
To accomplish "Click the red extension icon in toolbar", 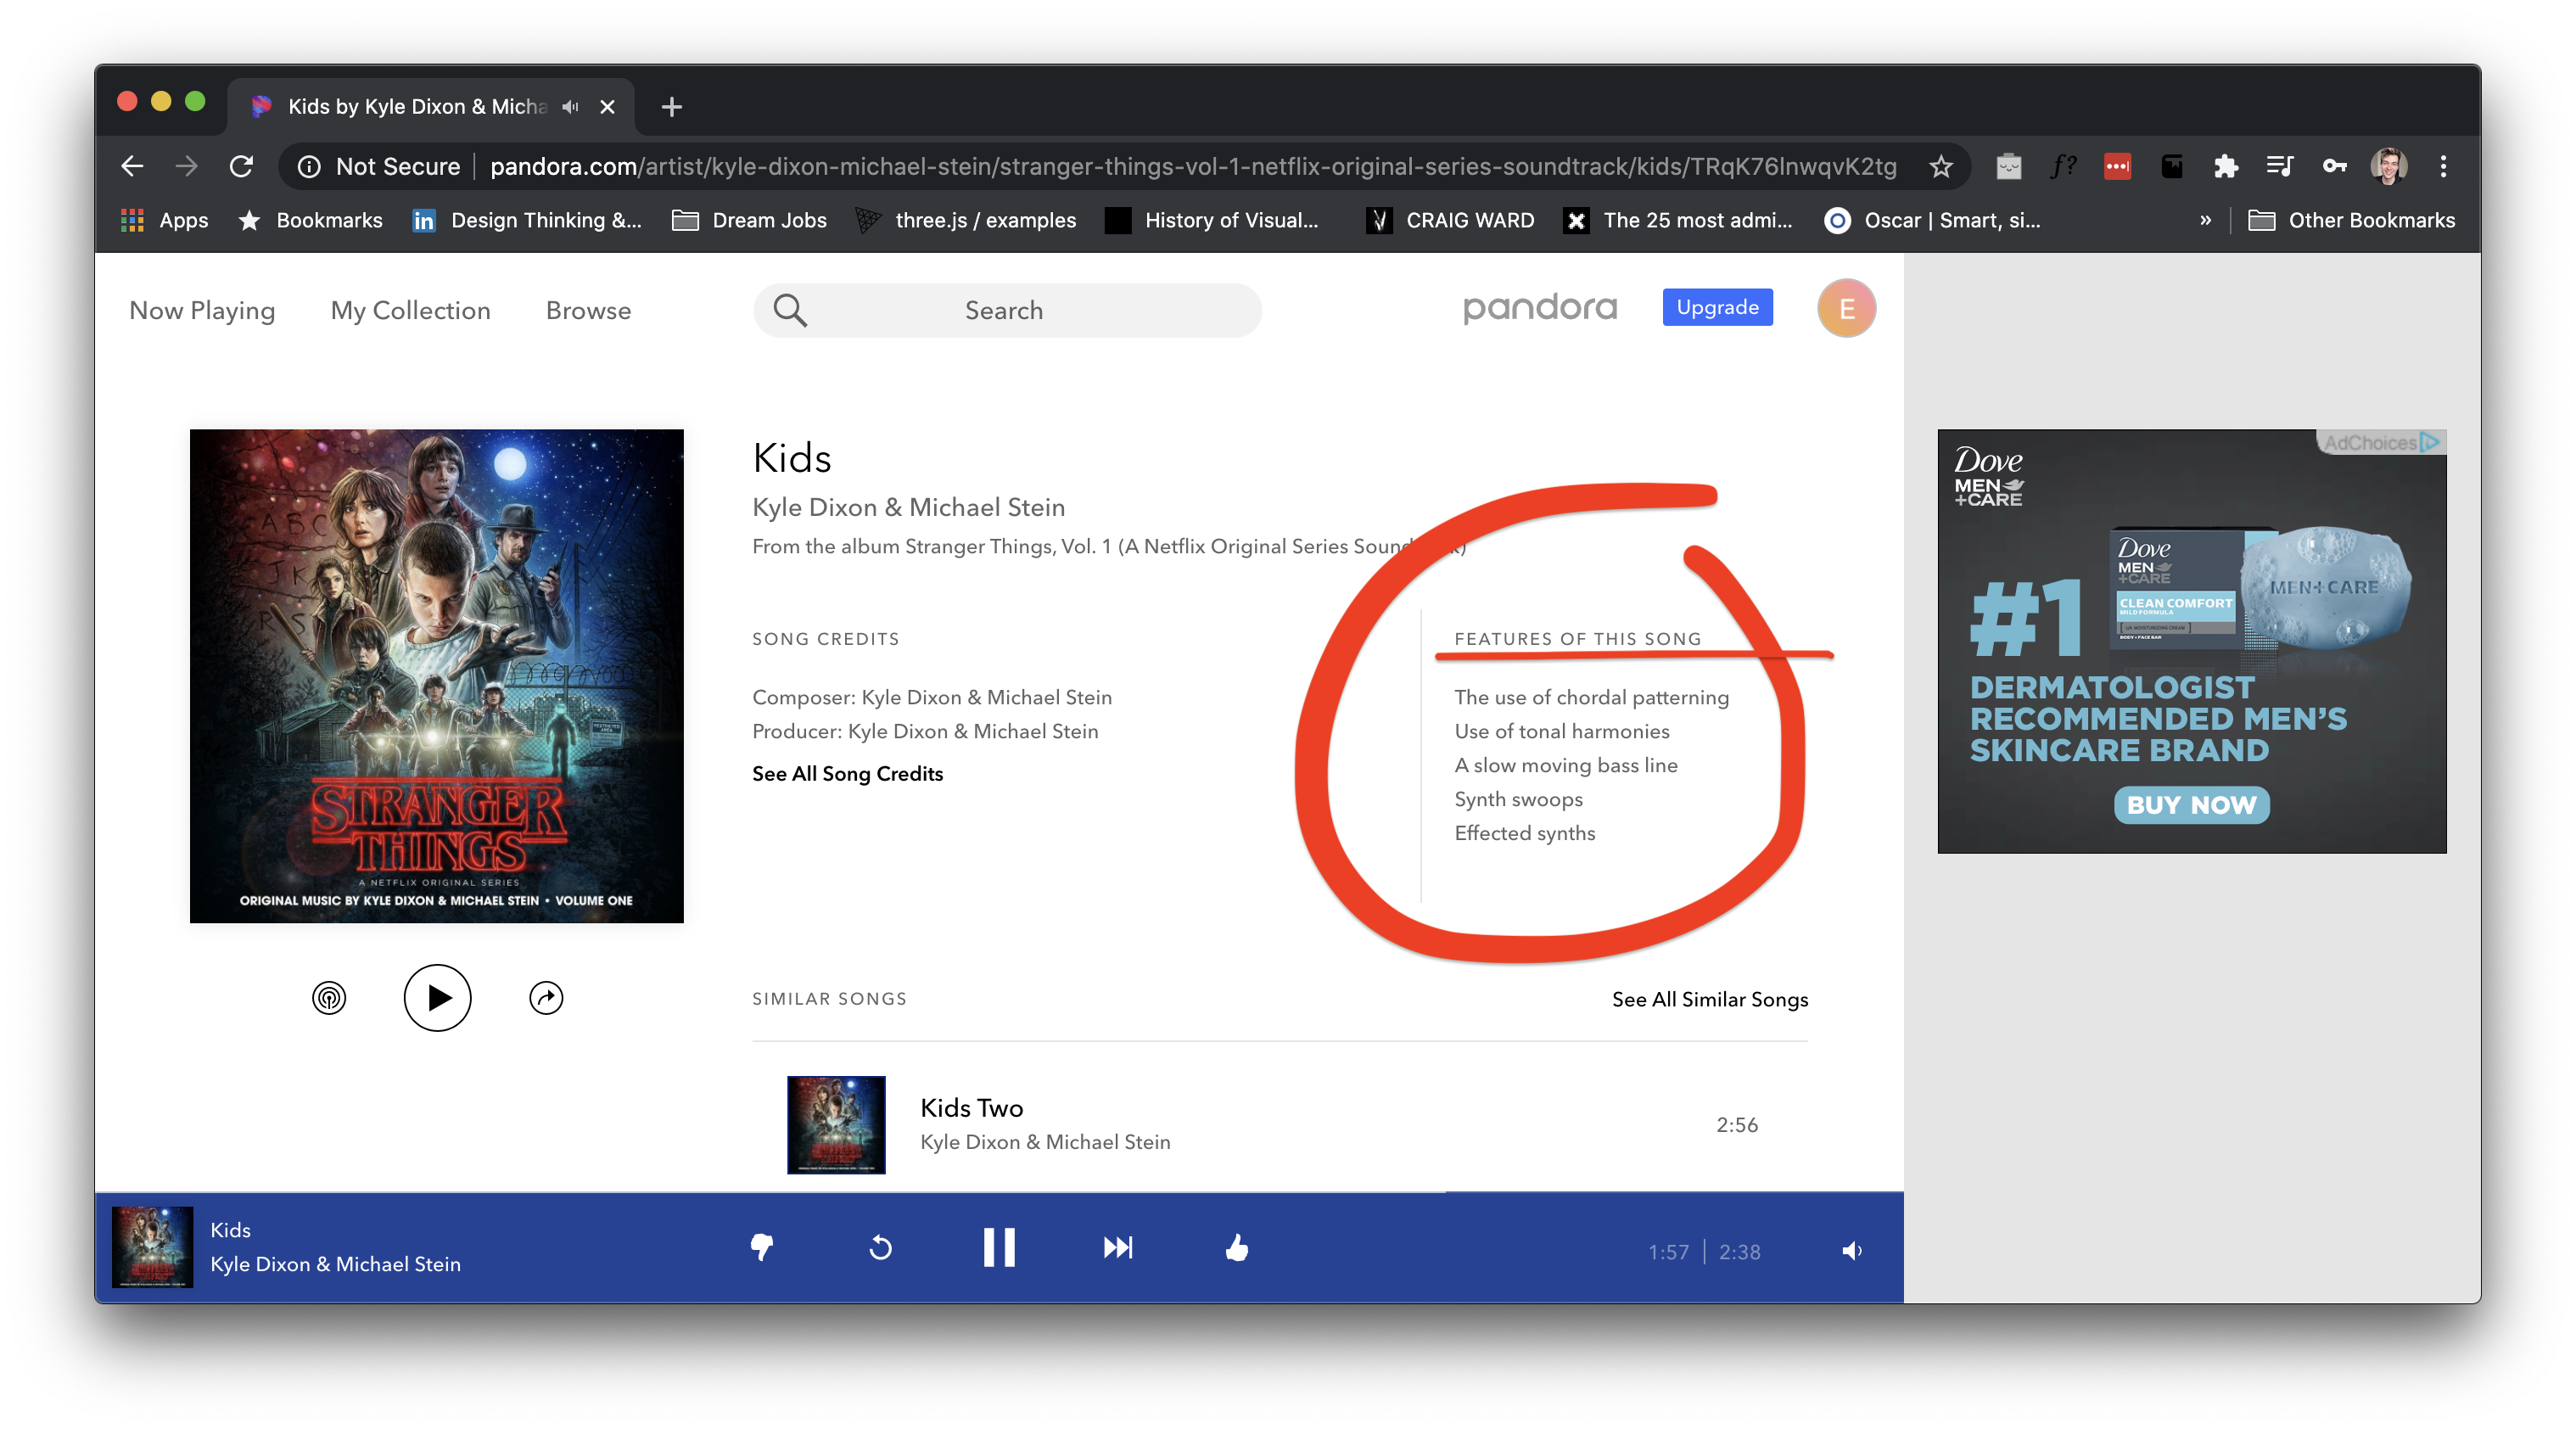I will 2117,166.
